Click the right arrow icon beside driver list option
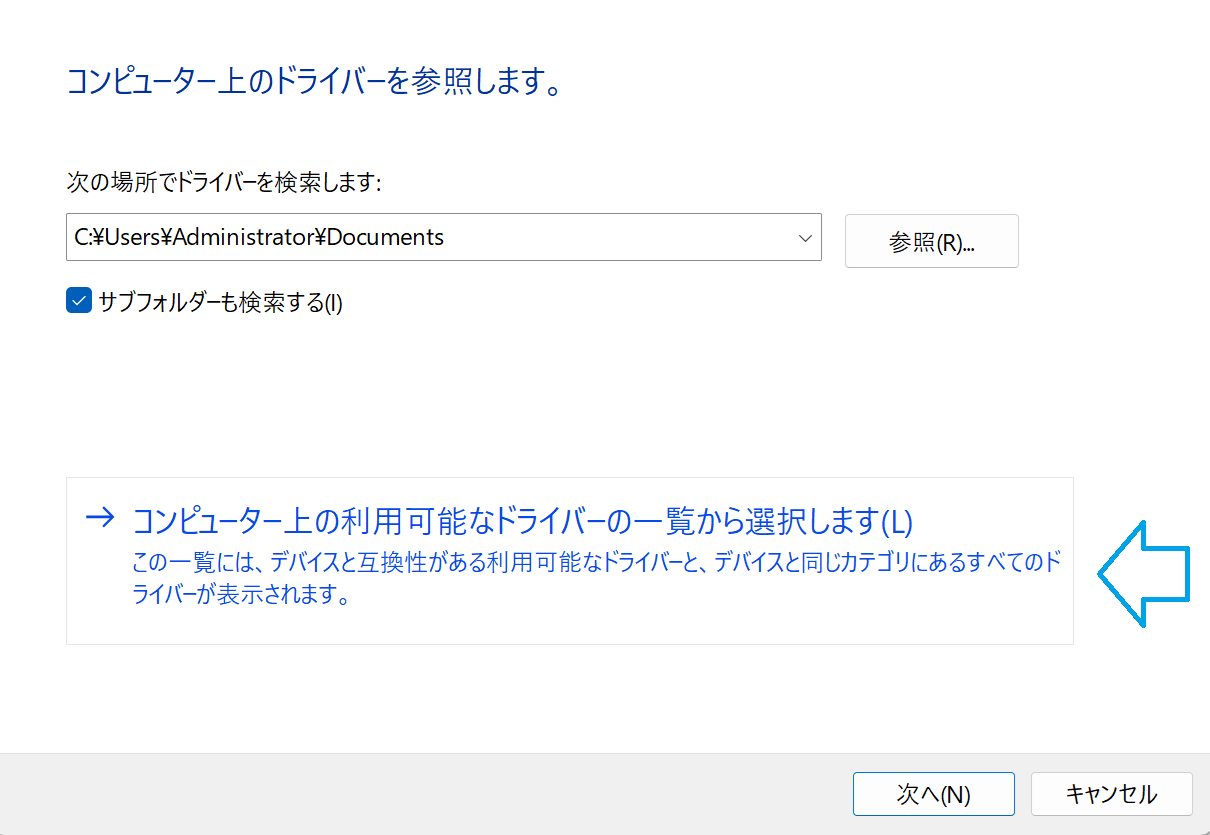1210x835 pixels. pos(100,518)
